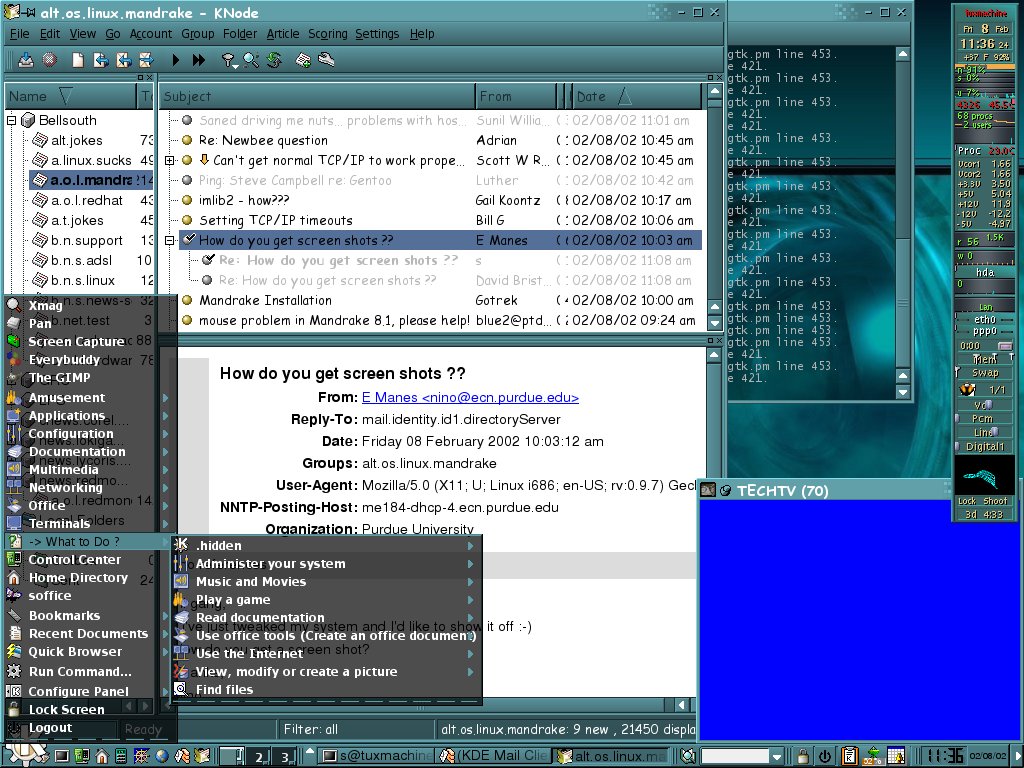Viewport: 1024px width, 768px height.
Task: Open The GIMP from the K menu
Action: point(59,377)
